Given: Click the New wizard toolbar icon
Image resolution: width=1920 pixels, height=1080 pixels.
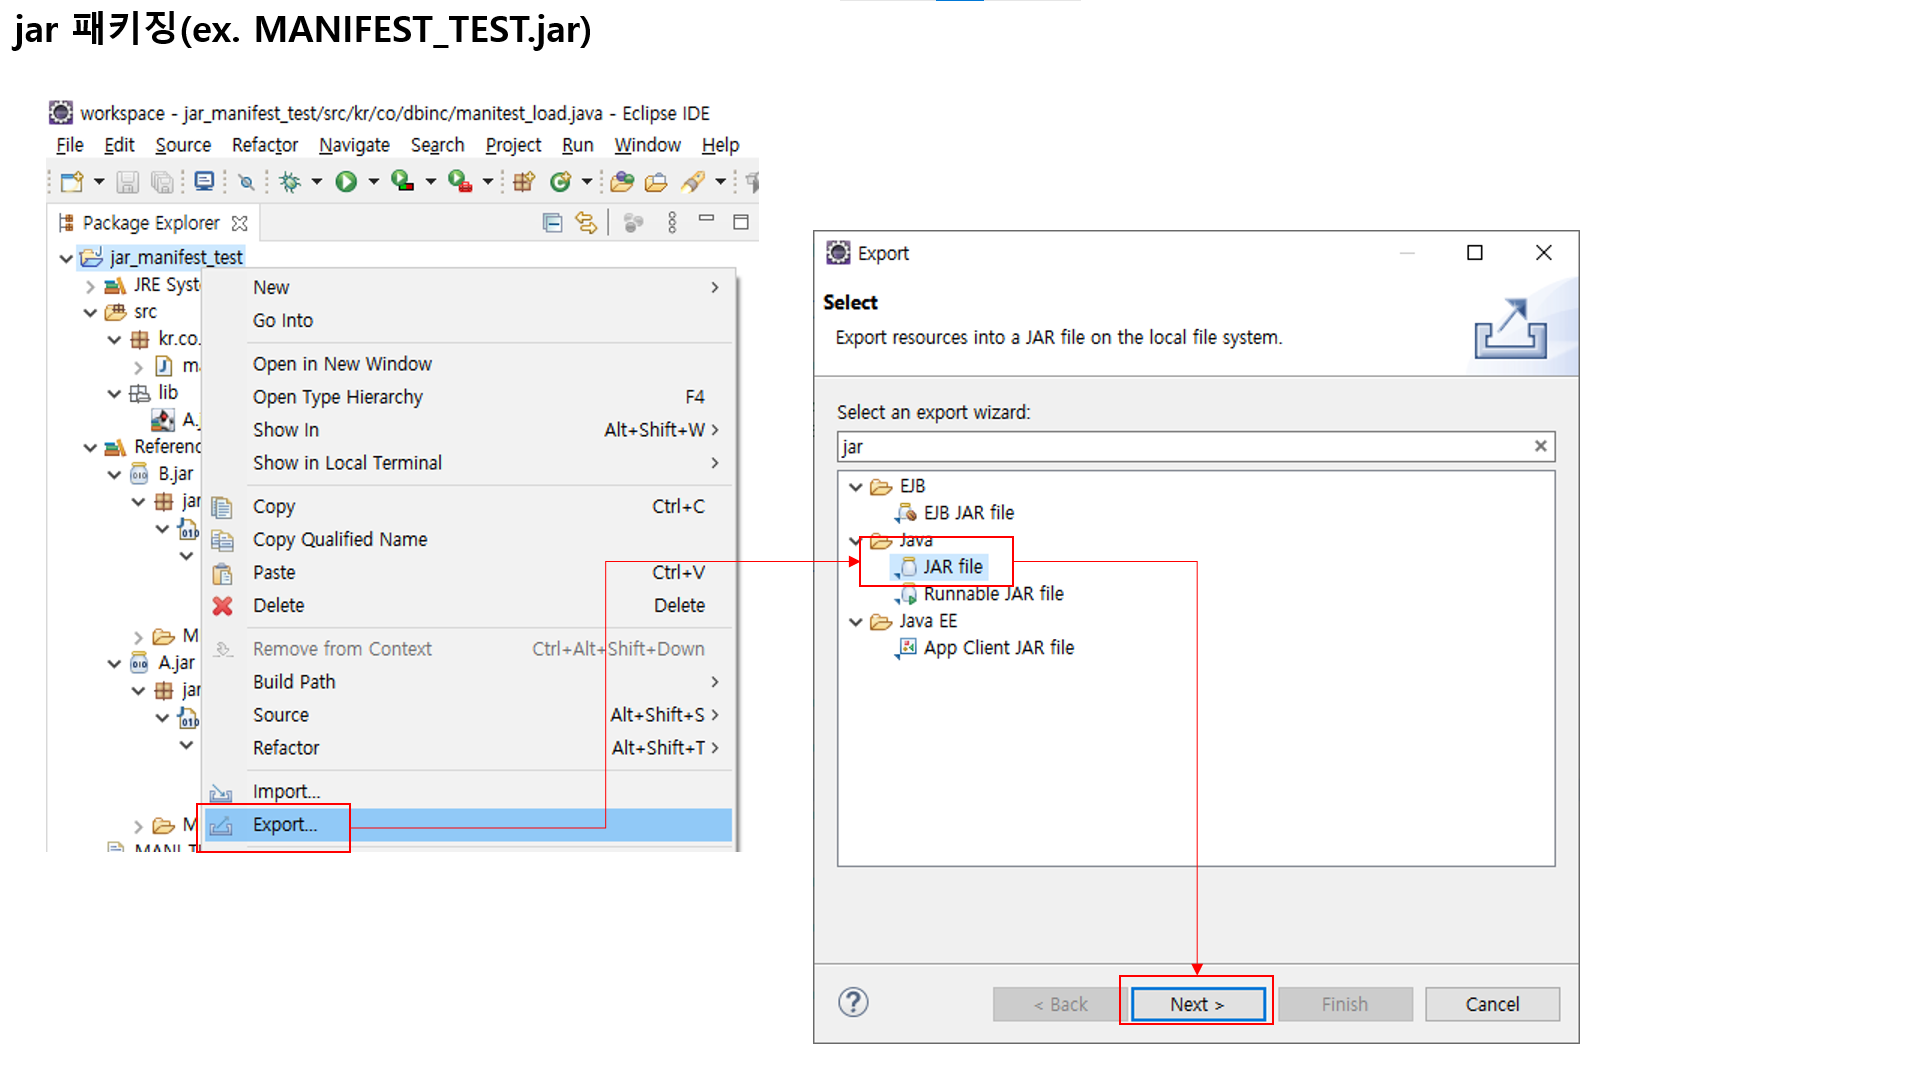Looking at the screenshot, I should [72, 182].
